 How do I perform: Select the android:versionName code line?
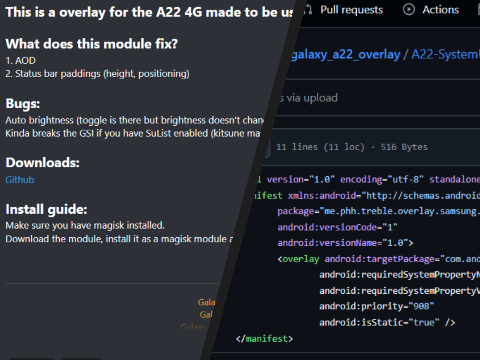345,243
